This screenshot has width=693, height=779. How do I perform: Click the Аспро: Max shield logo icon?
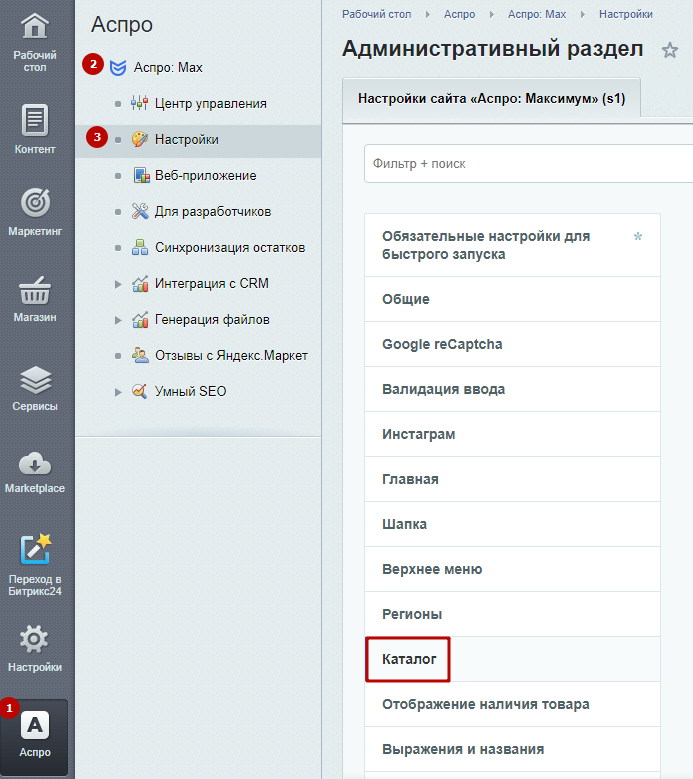[x=118, y=68]
